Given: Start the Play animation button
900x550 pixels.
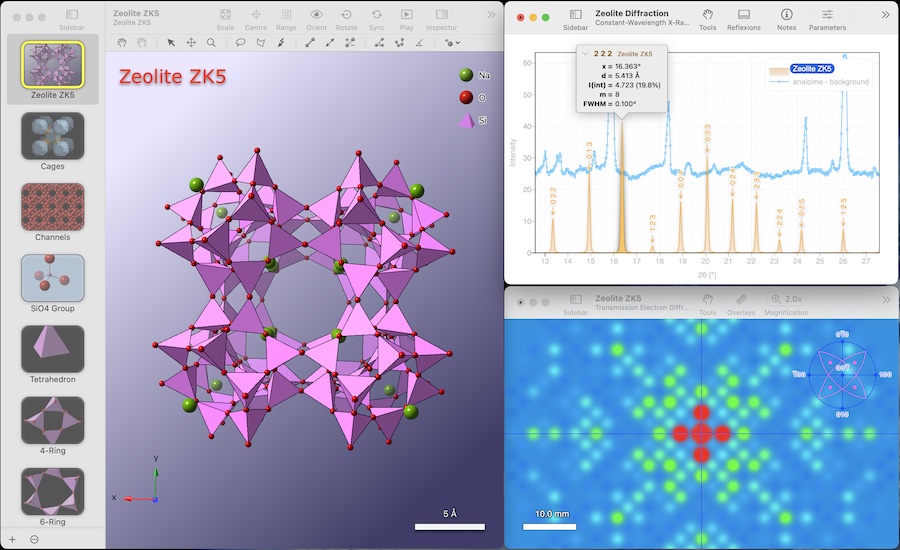Looking at the screenshot, I should click(x=406, y=14).
